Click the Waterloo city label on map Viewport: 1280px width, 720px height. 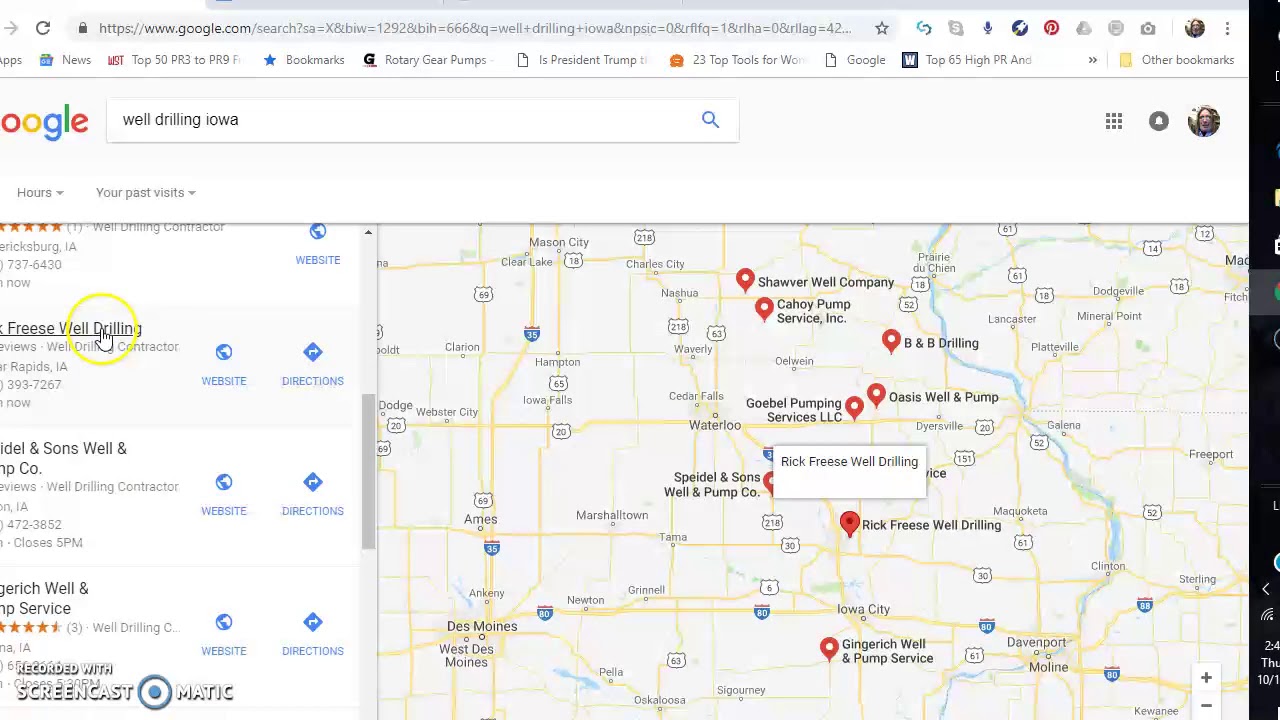[715, 425]
